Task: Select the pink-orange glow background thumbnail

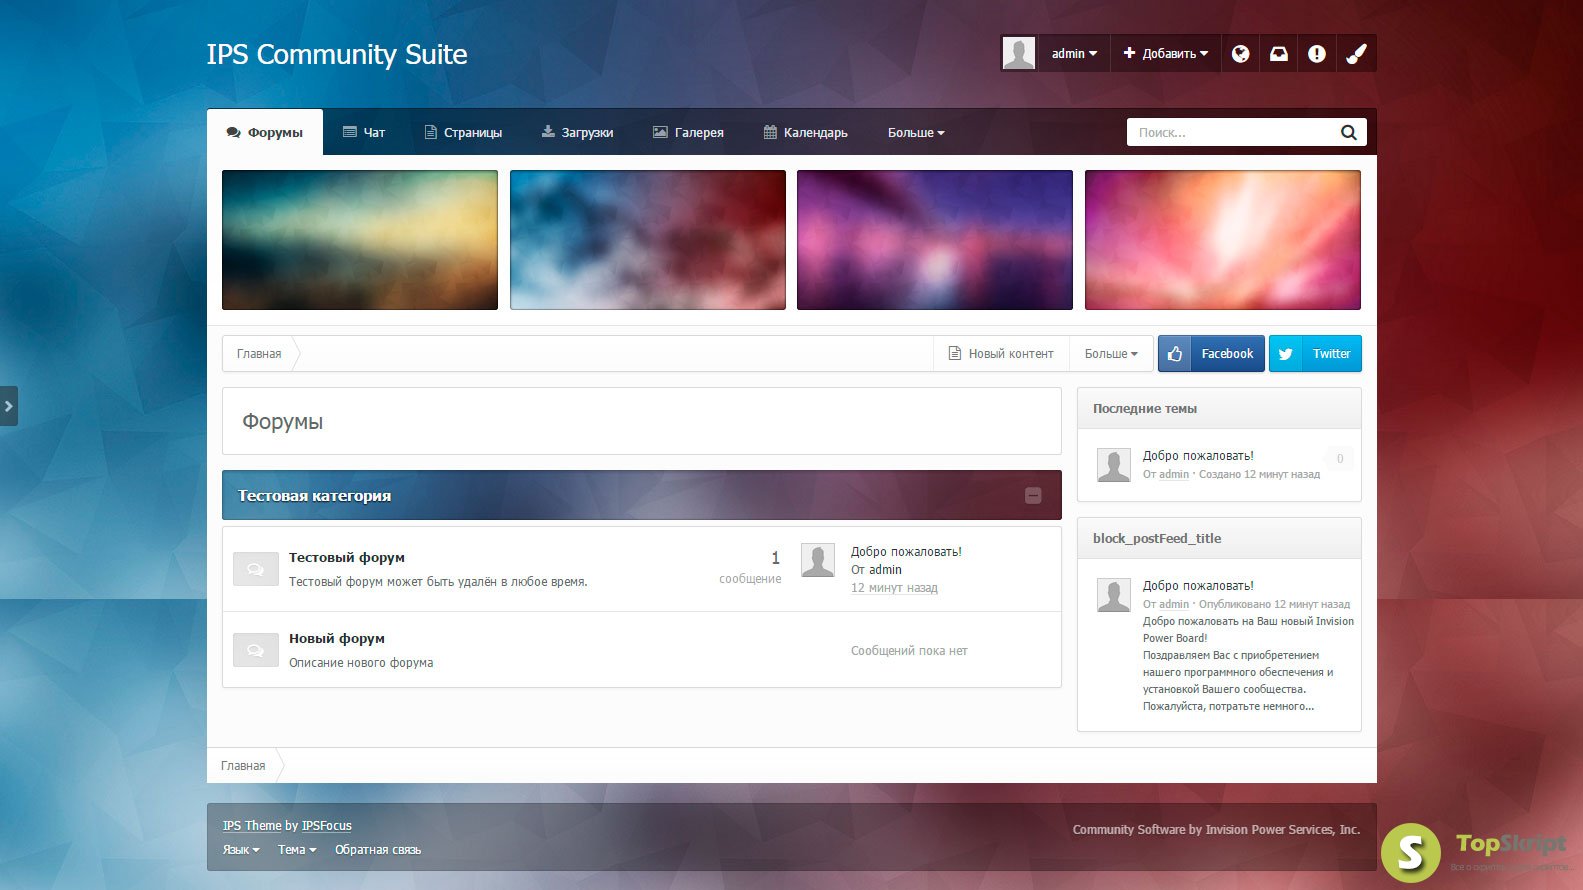Action: pos(1223,240)
